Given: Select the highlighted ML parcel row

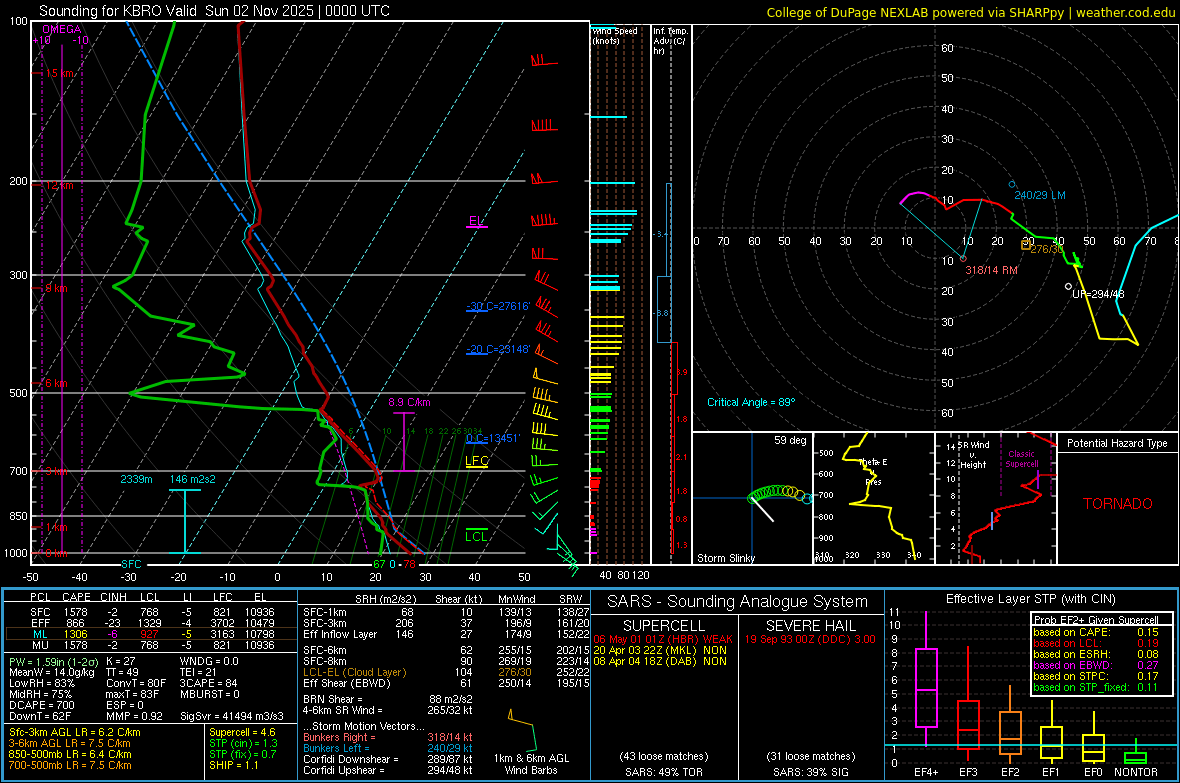Looking at the screenshot, I should tap(151, 634).
